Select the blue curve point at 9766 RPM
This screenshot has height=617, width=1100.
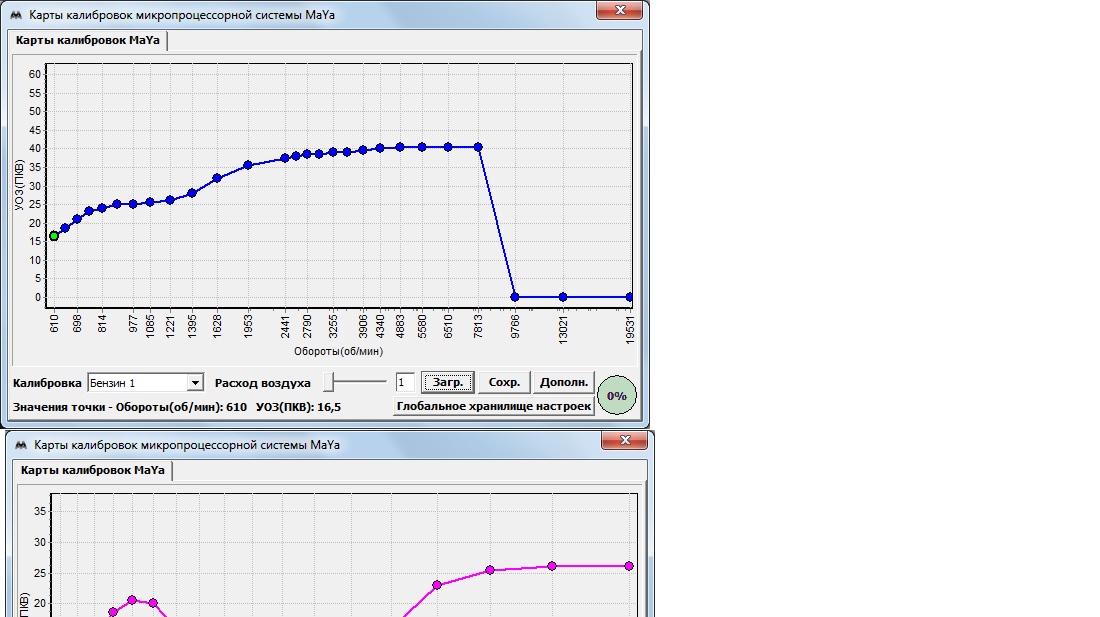tap(515, 297)
